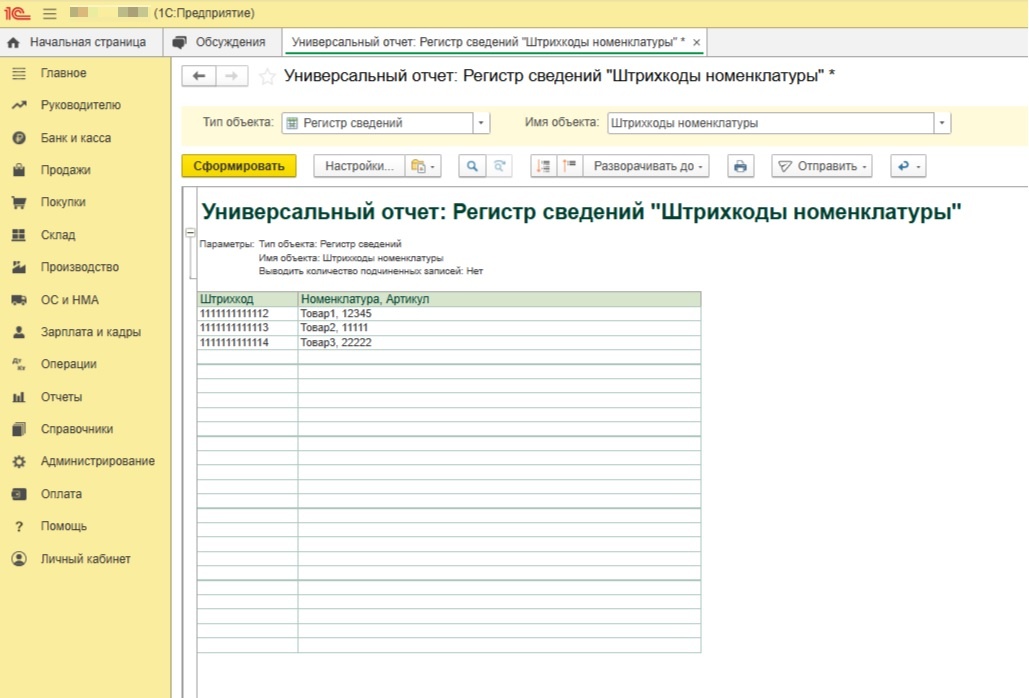Click the Имя объекта input field
The width and height of the screenshot is (1029, 698).
[x=770, y=123]
